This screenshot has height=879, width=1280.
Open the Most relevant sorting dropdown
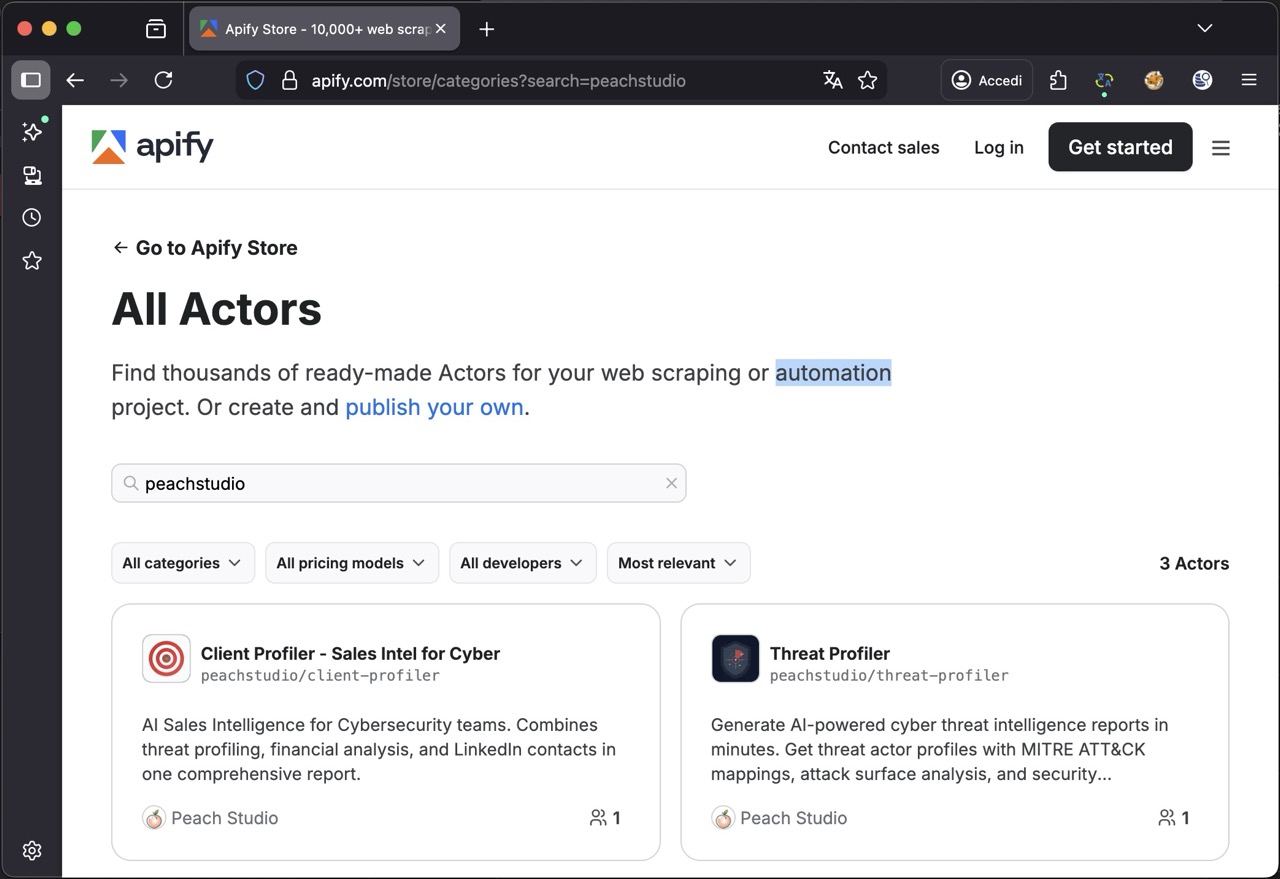click(x=678, y=562)
